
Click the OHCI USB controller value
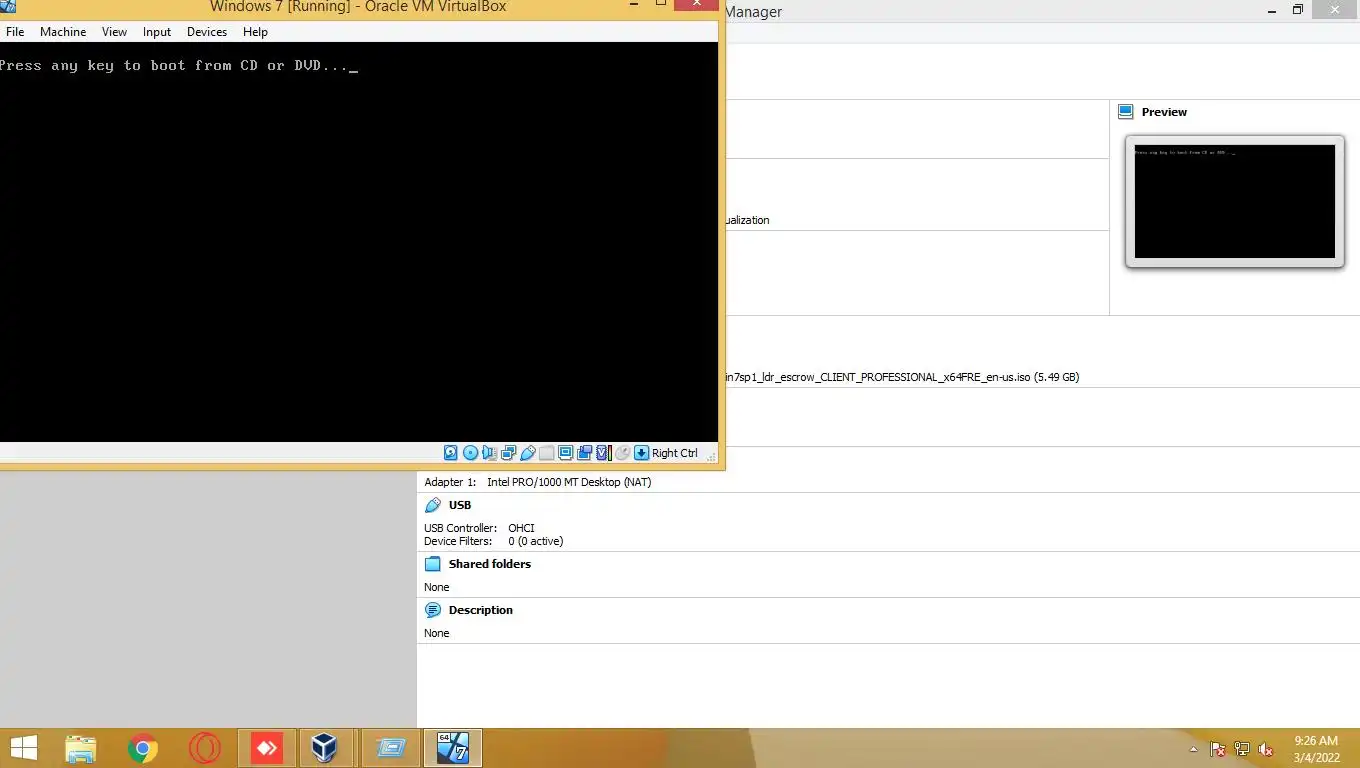click(x=521, y=528)
